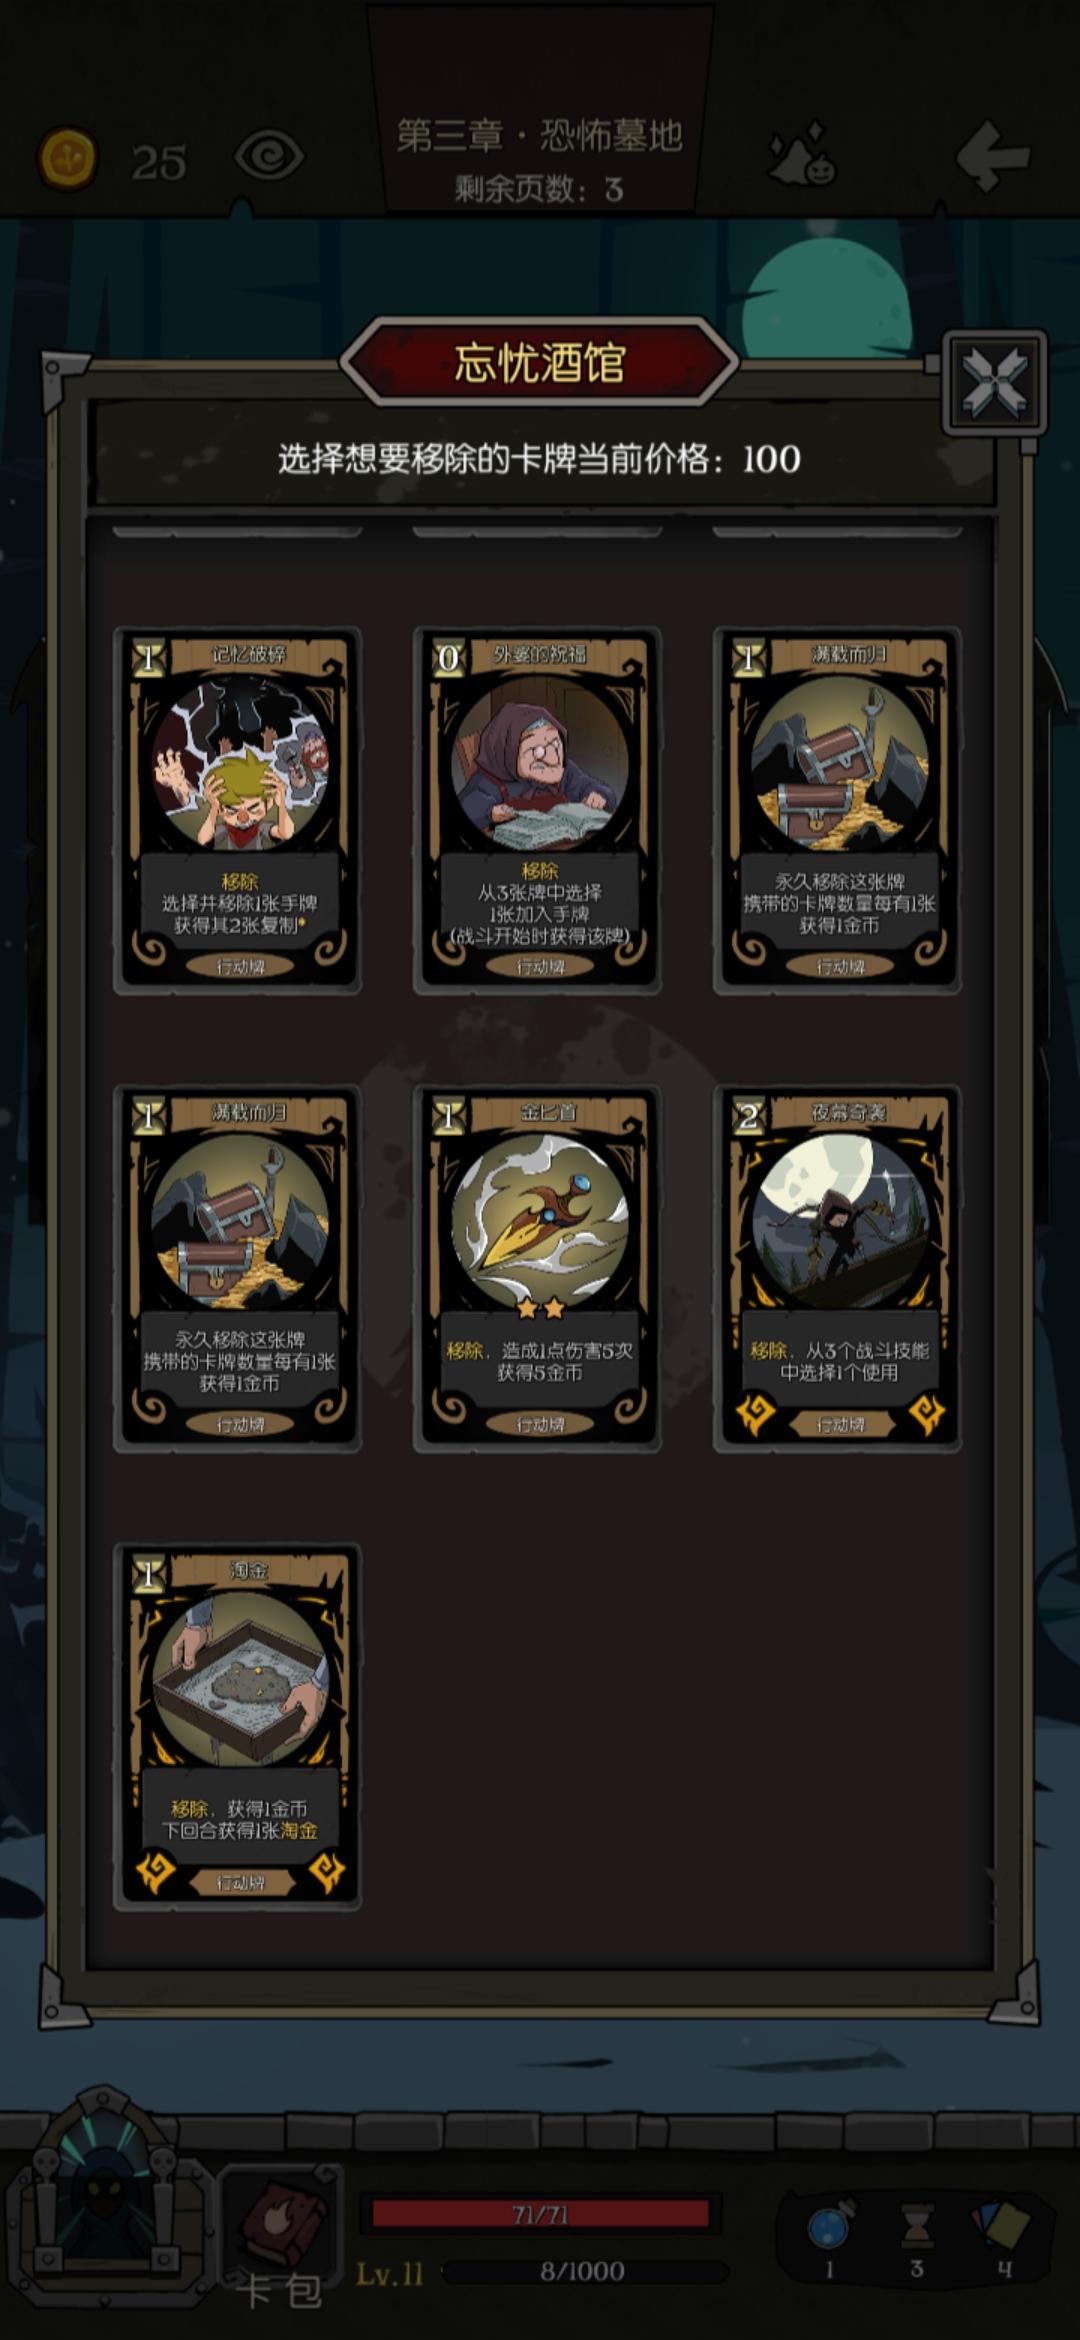
Task: Open the pumpkin ghost event icon
Action: click(x=803, y=155)
